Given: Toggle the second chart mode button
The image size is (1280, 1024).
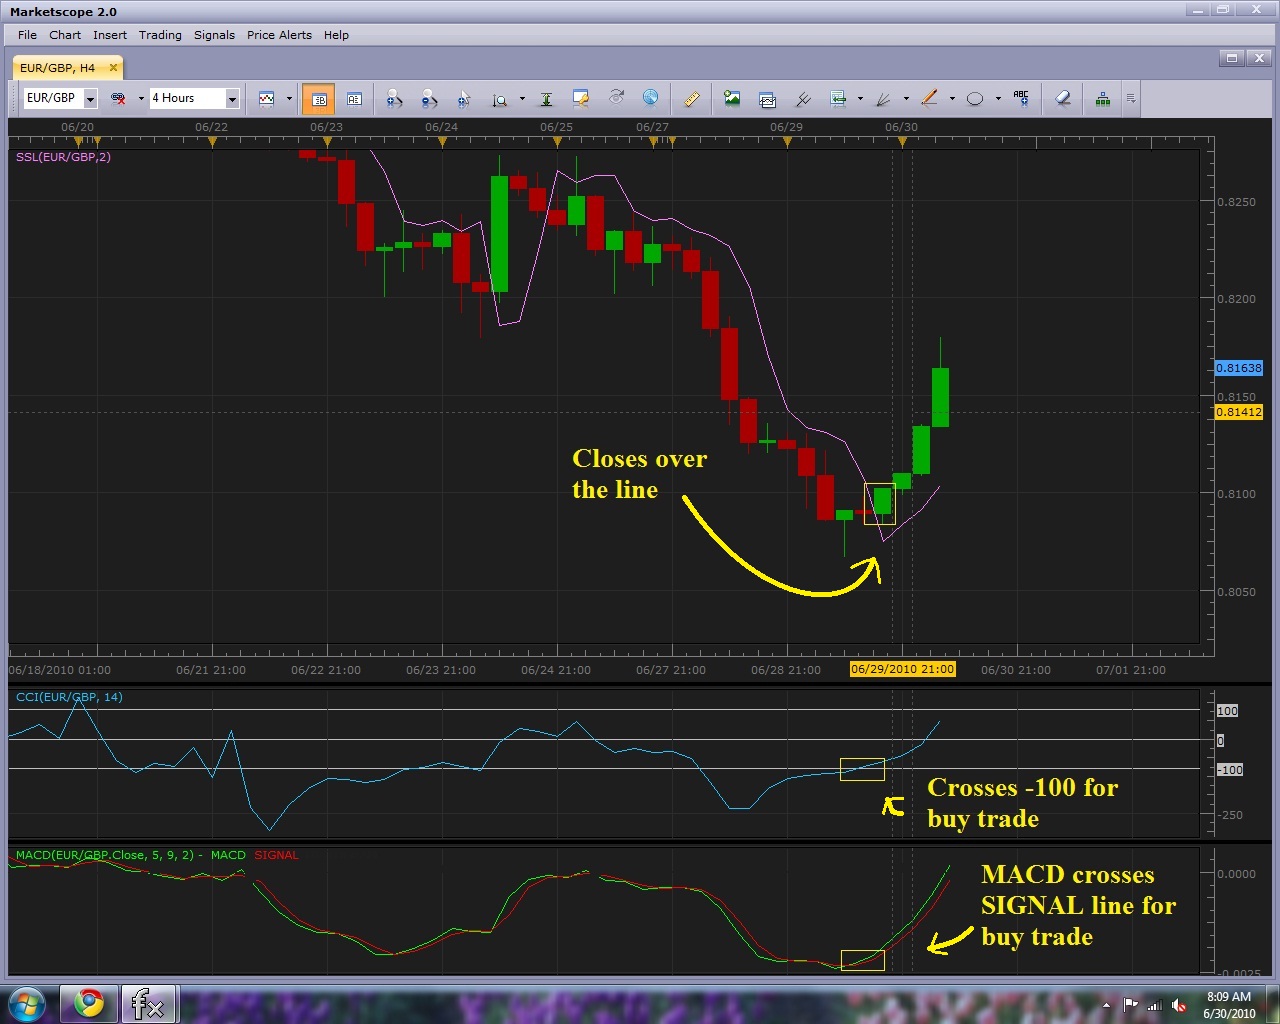Looking at the screenshot, I should [354, 99].
